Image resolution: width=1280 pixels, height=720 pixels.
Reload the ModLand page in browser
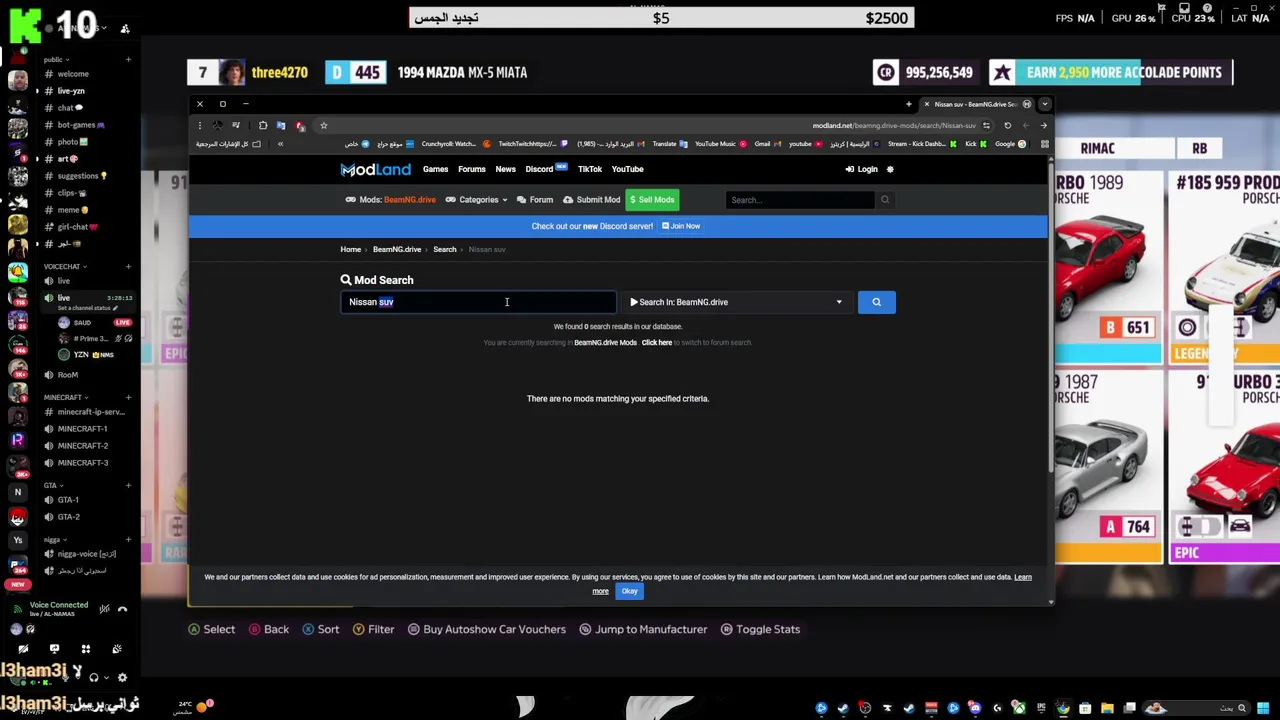pyautogui.click(x=1007, y=125)
